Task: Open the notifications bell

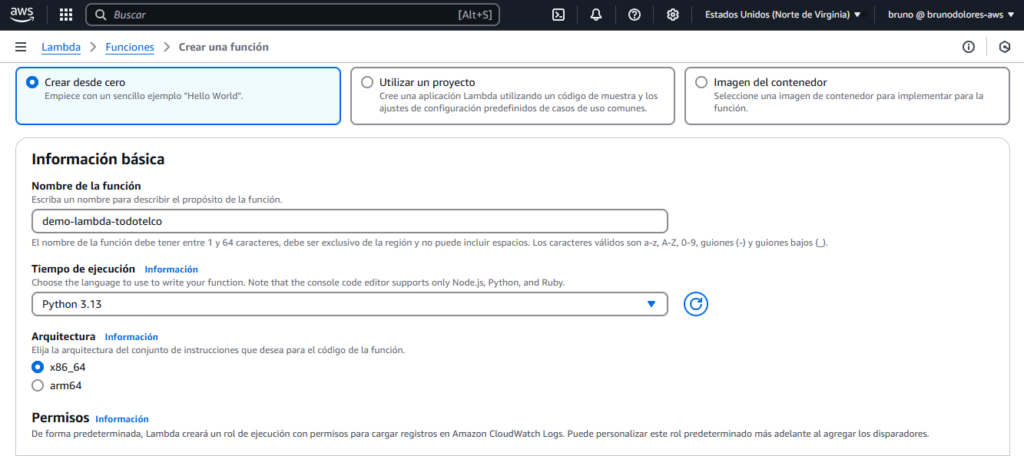Action: click(596, 15)
